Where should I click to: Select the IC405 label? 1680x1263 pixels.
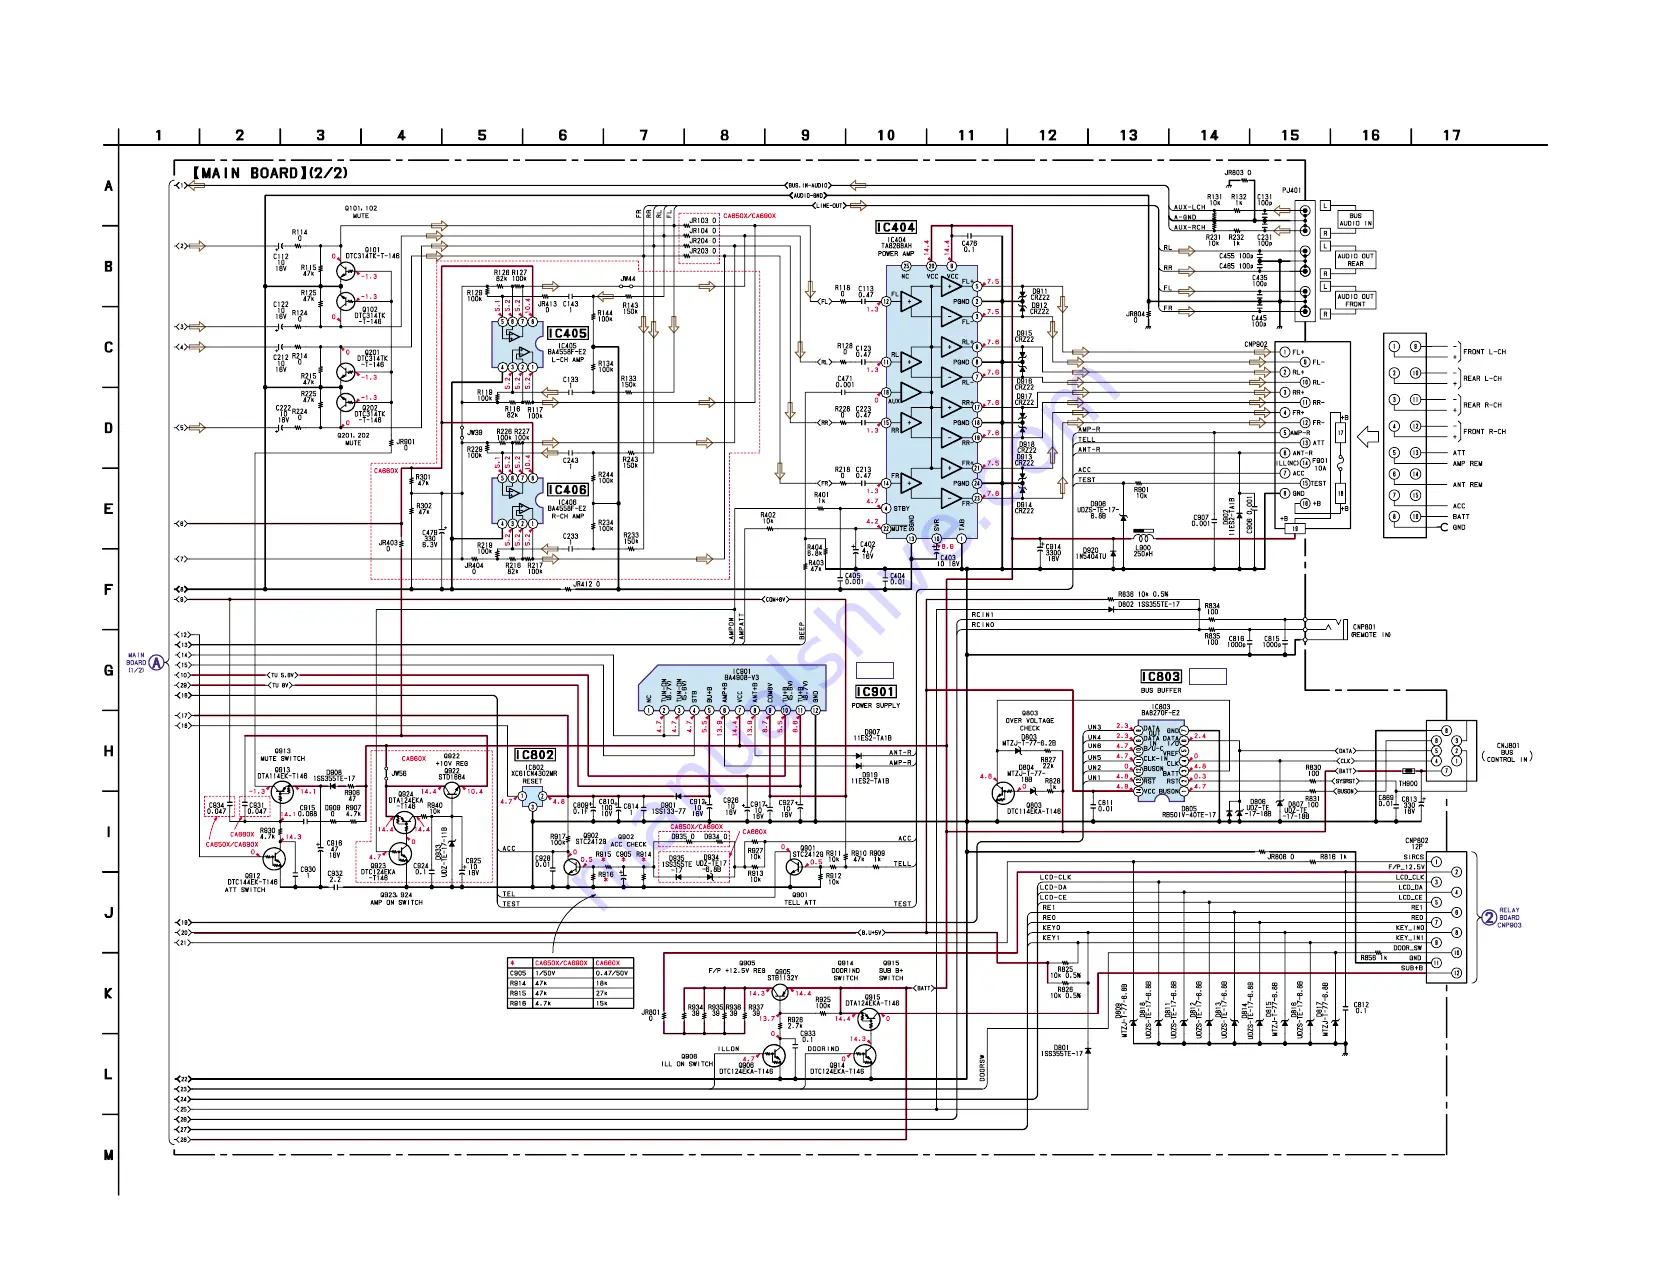[x=567, y=333]
